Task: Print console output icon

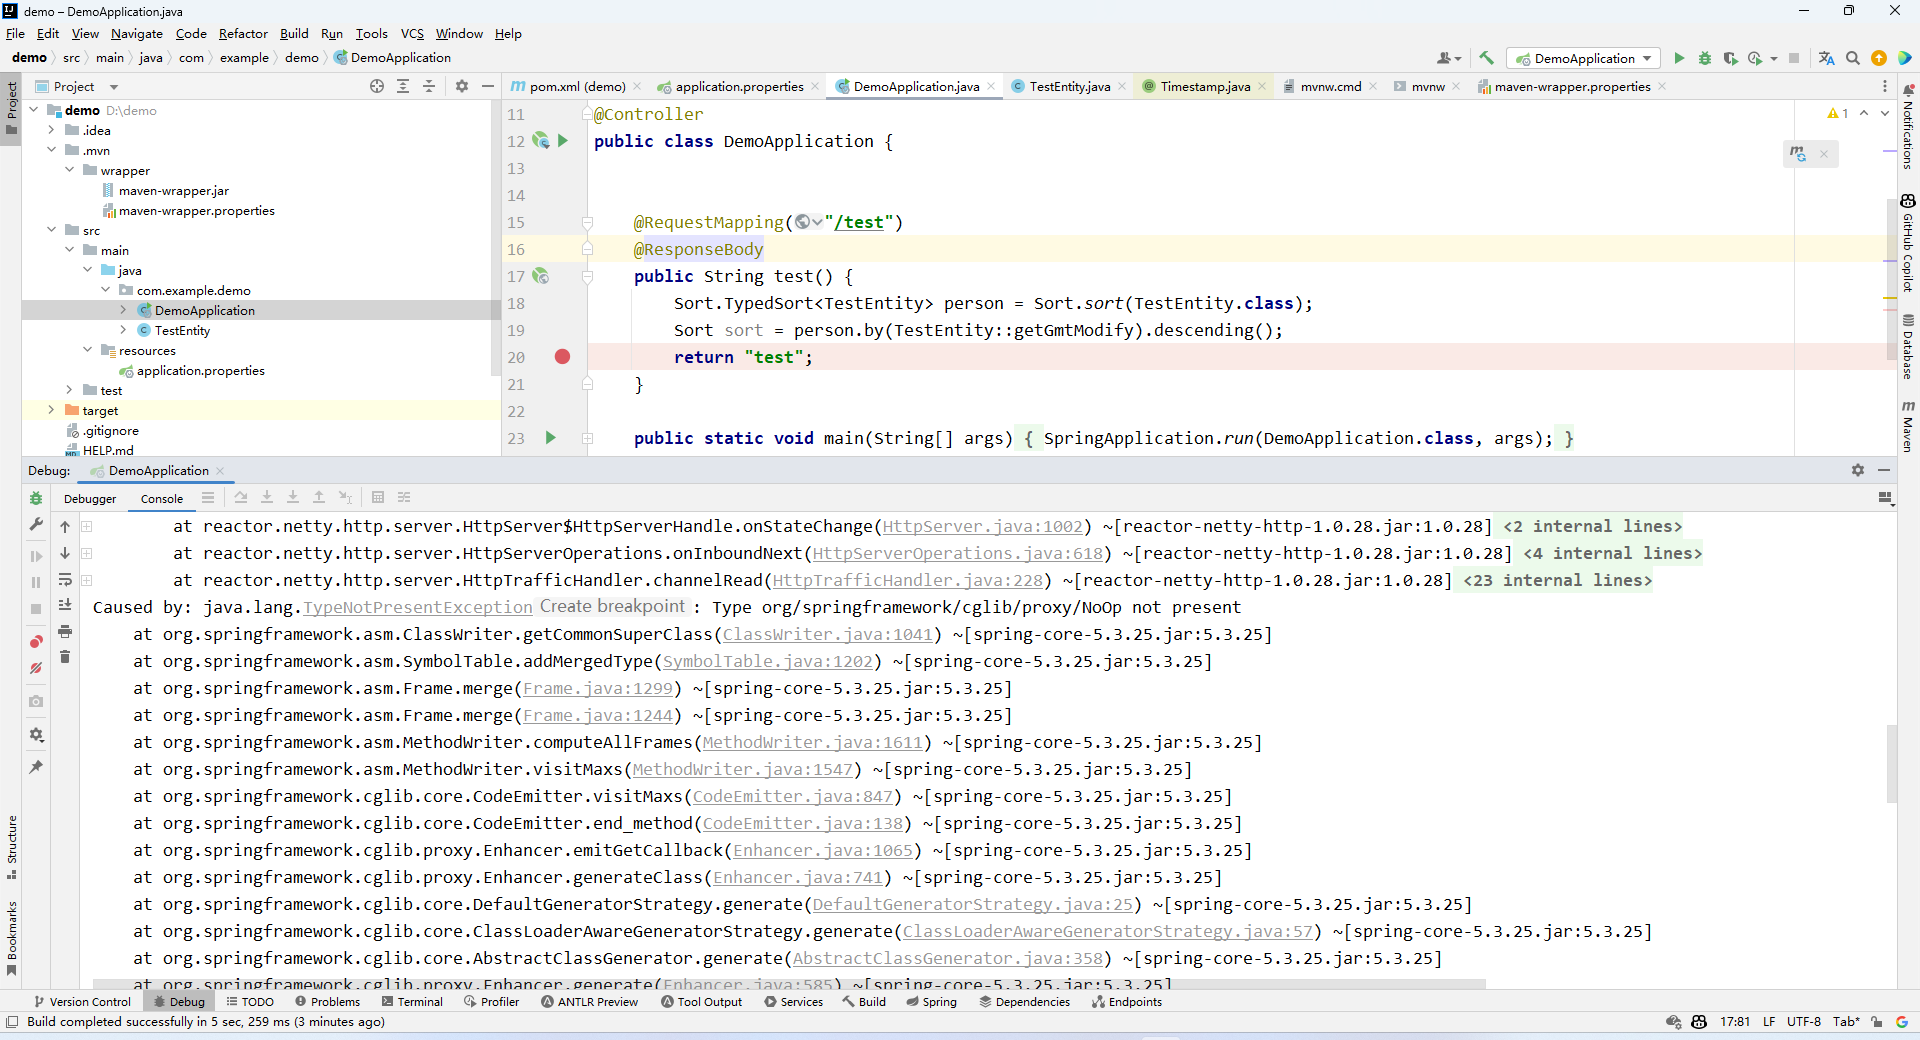Action: click(x=65, y=631)
